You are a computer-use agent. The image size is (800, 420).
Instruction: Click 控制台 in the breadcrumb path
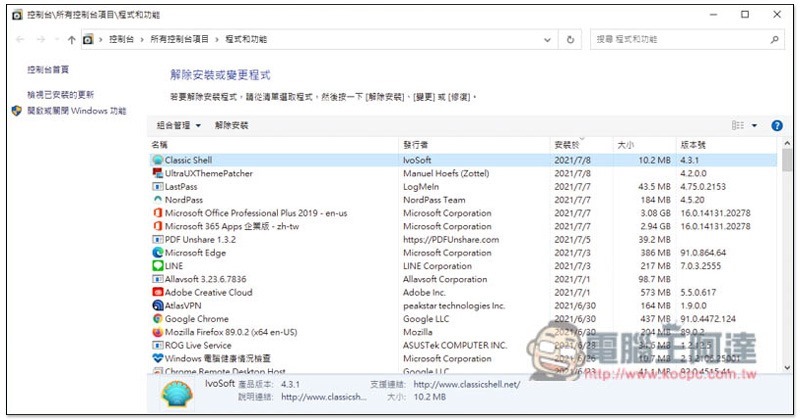(121, 39)
